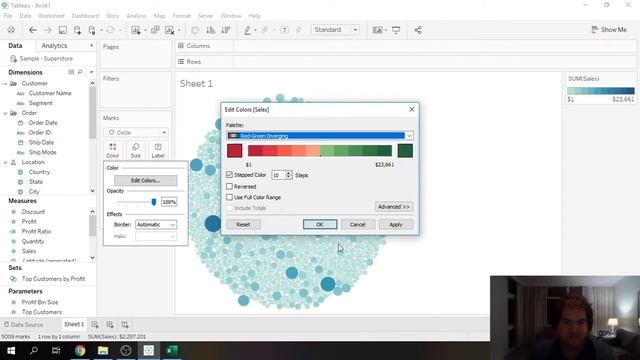Screen dimensions: 640x360
Task: Switch to the Analytics tab
Action: click(x=54, y=46)
